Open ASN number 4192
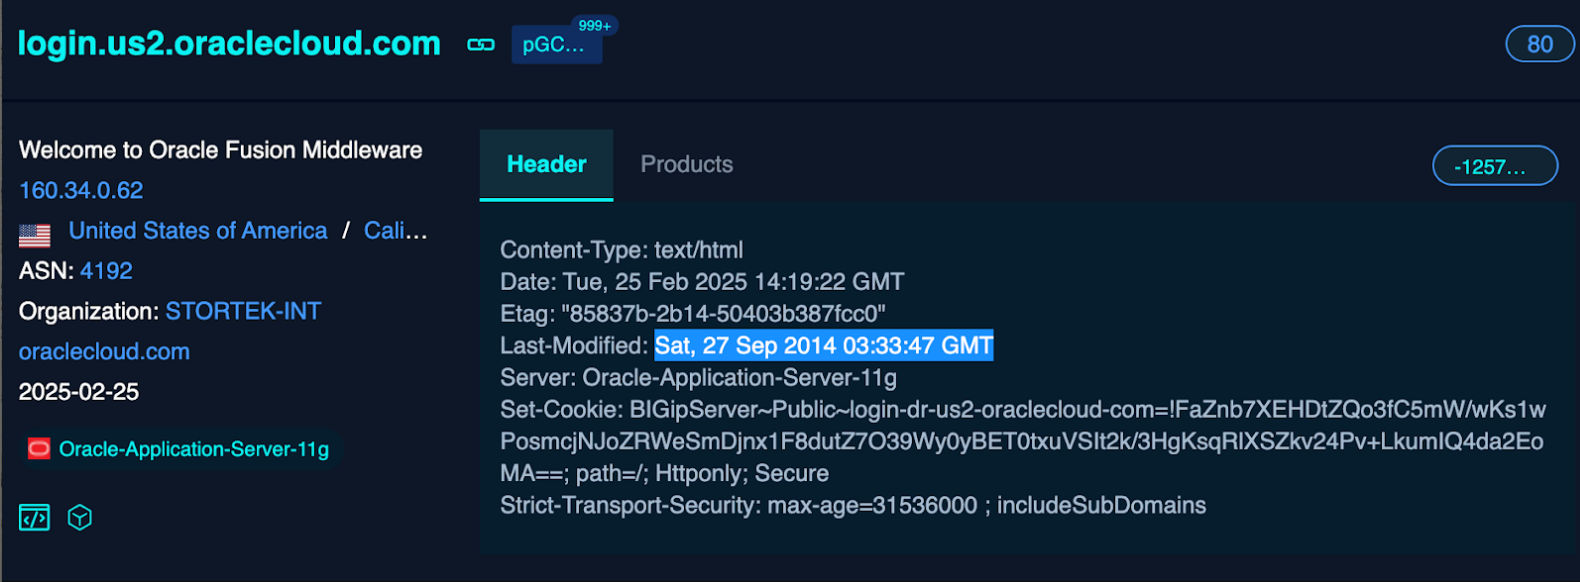The width and height of the screenshot is (1580, 582). (106, 271)
